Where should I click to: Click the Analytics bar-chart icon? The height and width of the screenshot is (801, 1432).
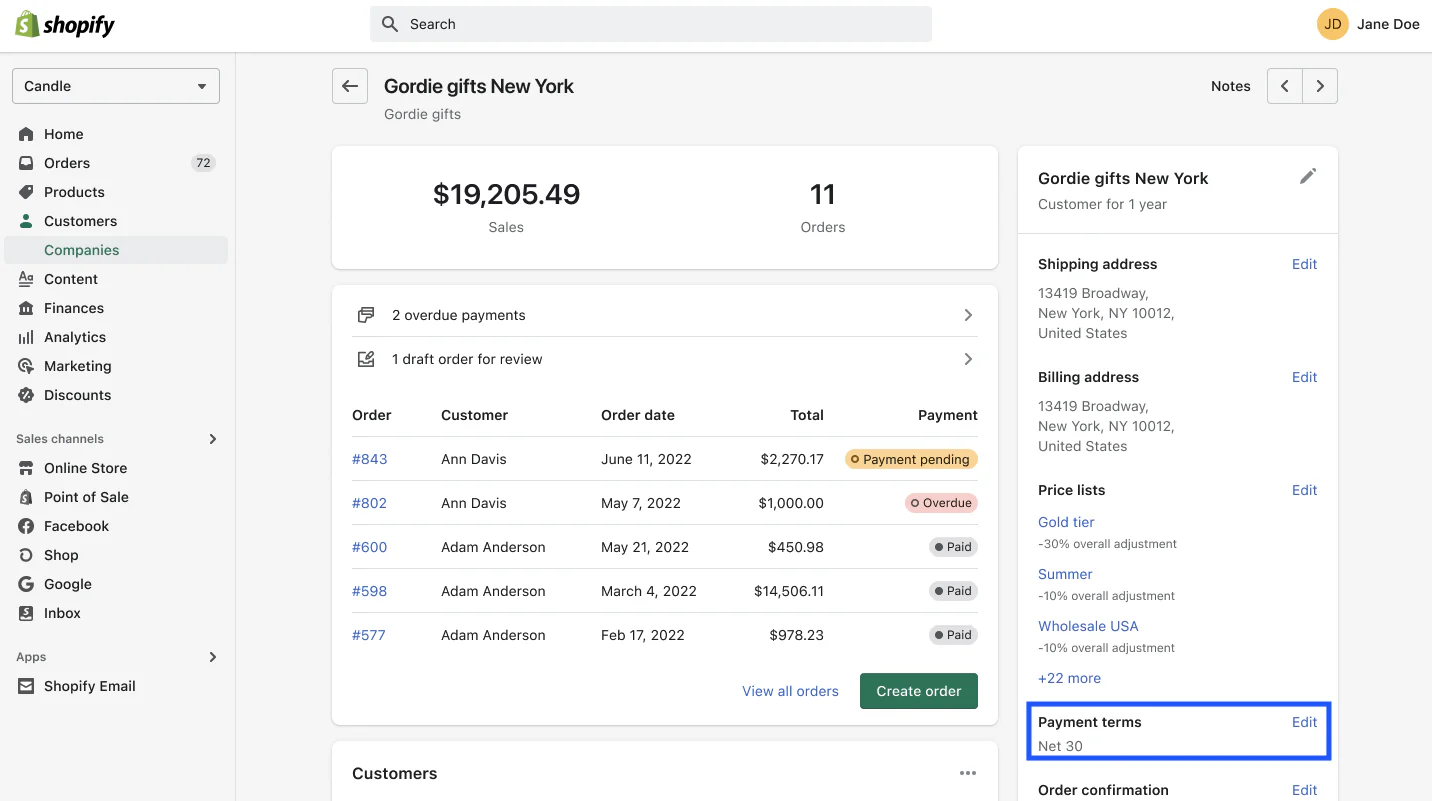[25, 336]
